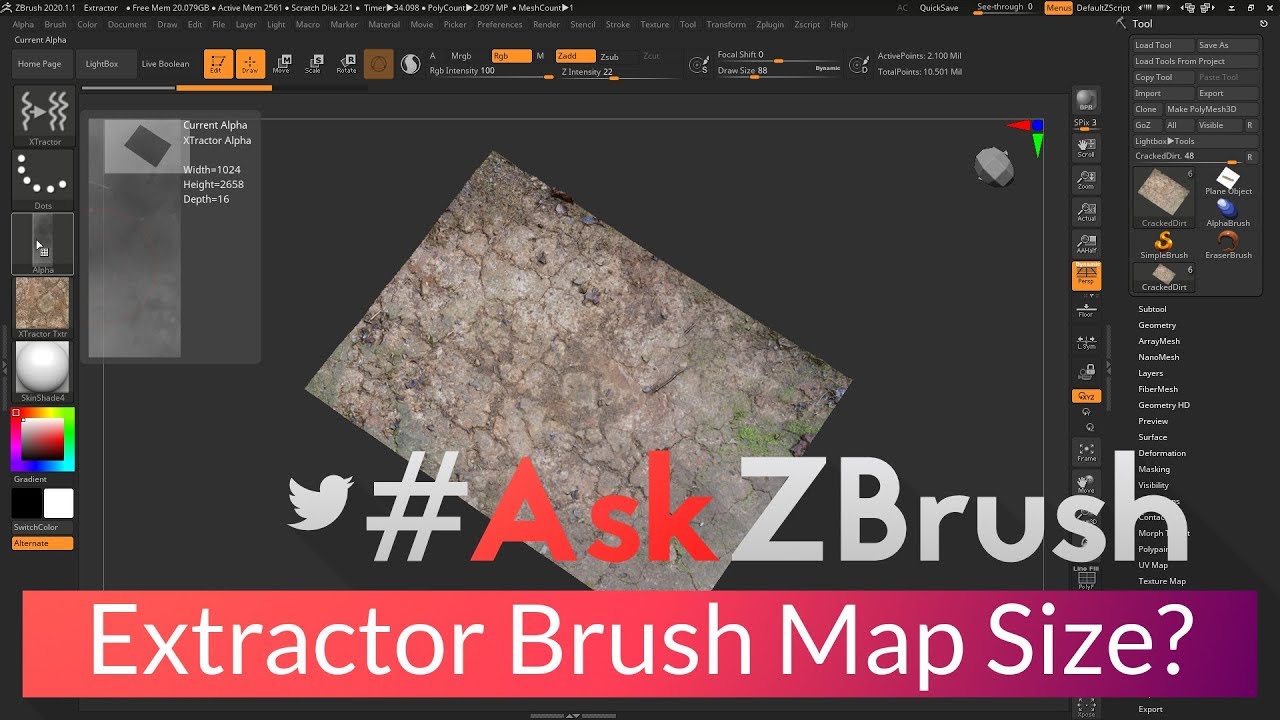Click Load Tool button

click(x=1163, y=45)
